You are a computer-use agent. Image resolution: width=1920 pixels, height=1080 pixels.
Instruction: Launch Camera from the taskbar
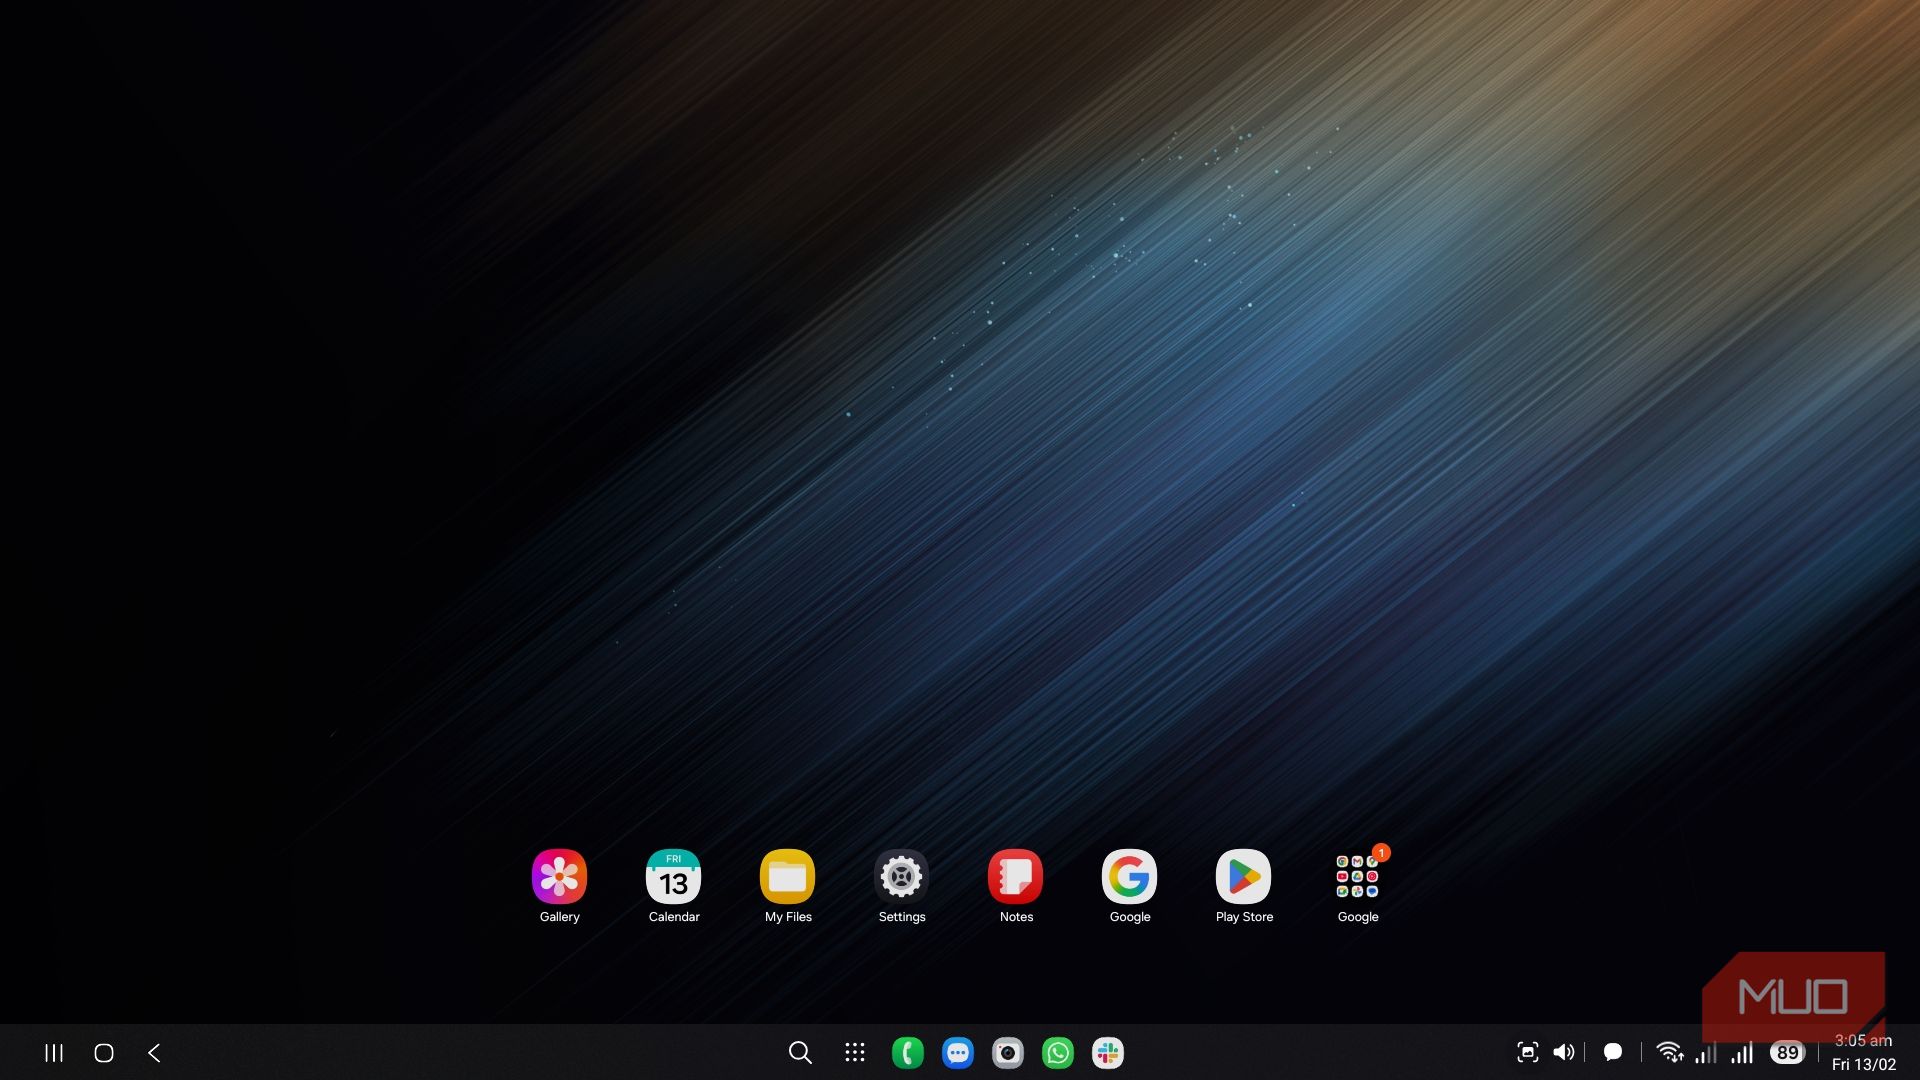[x=1007, y=1053]
